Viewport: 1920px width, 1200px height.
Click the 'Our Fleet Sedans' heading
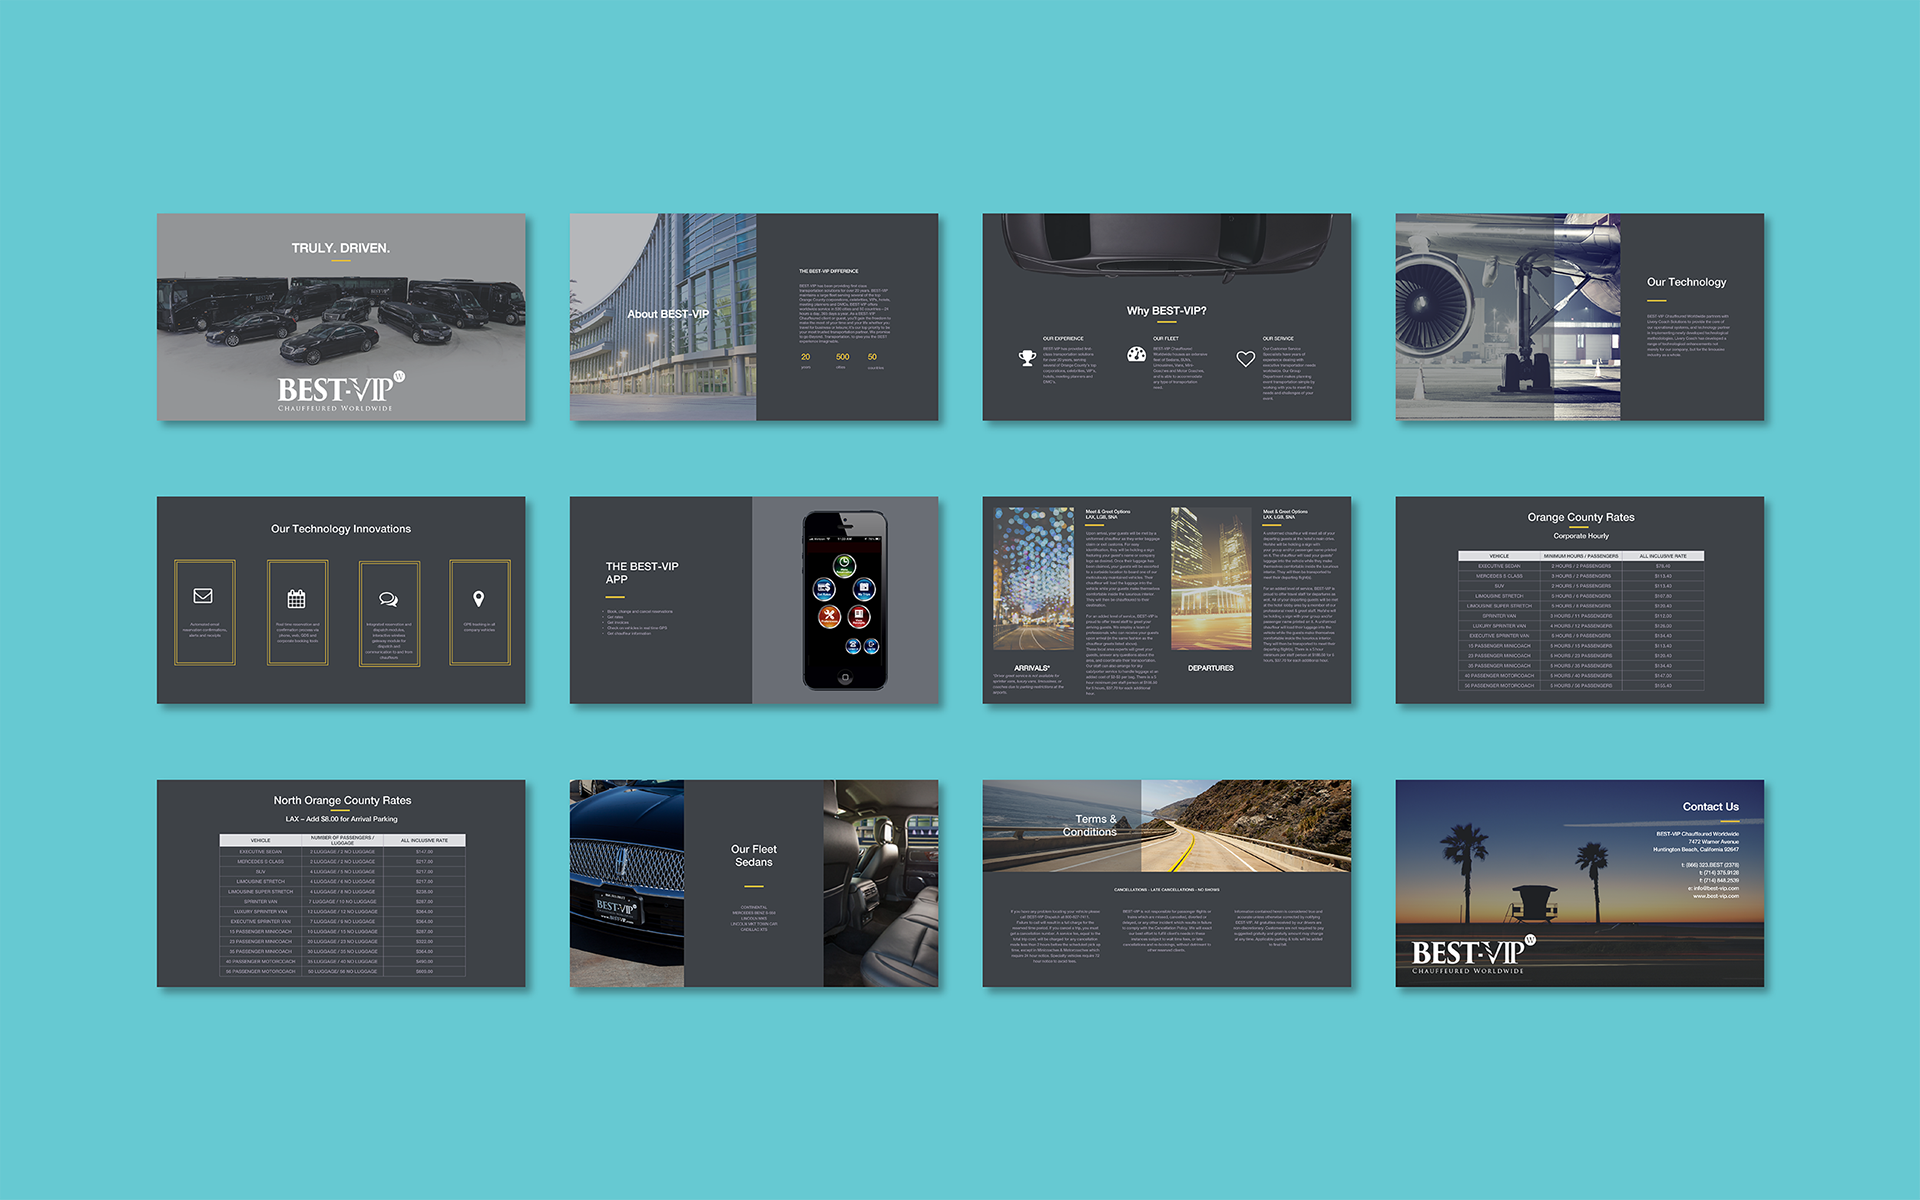(x=754, y=856)
